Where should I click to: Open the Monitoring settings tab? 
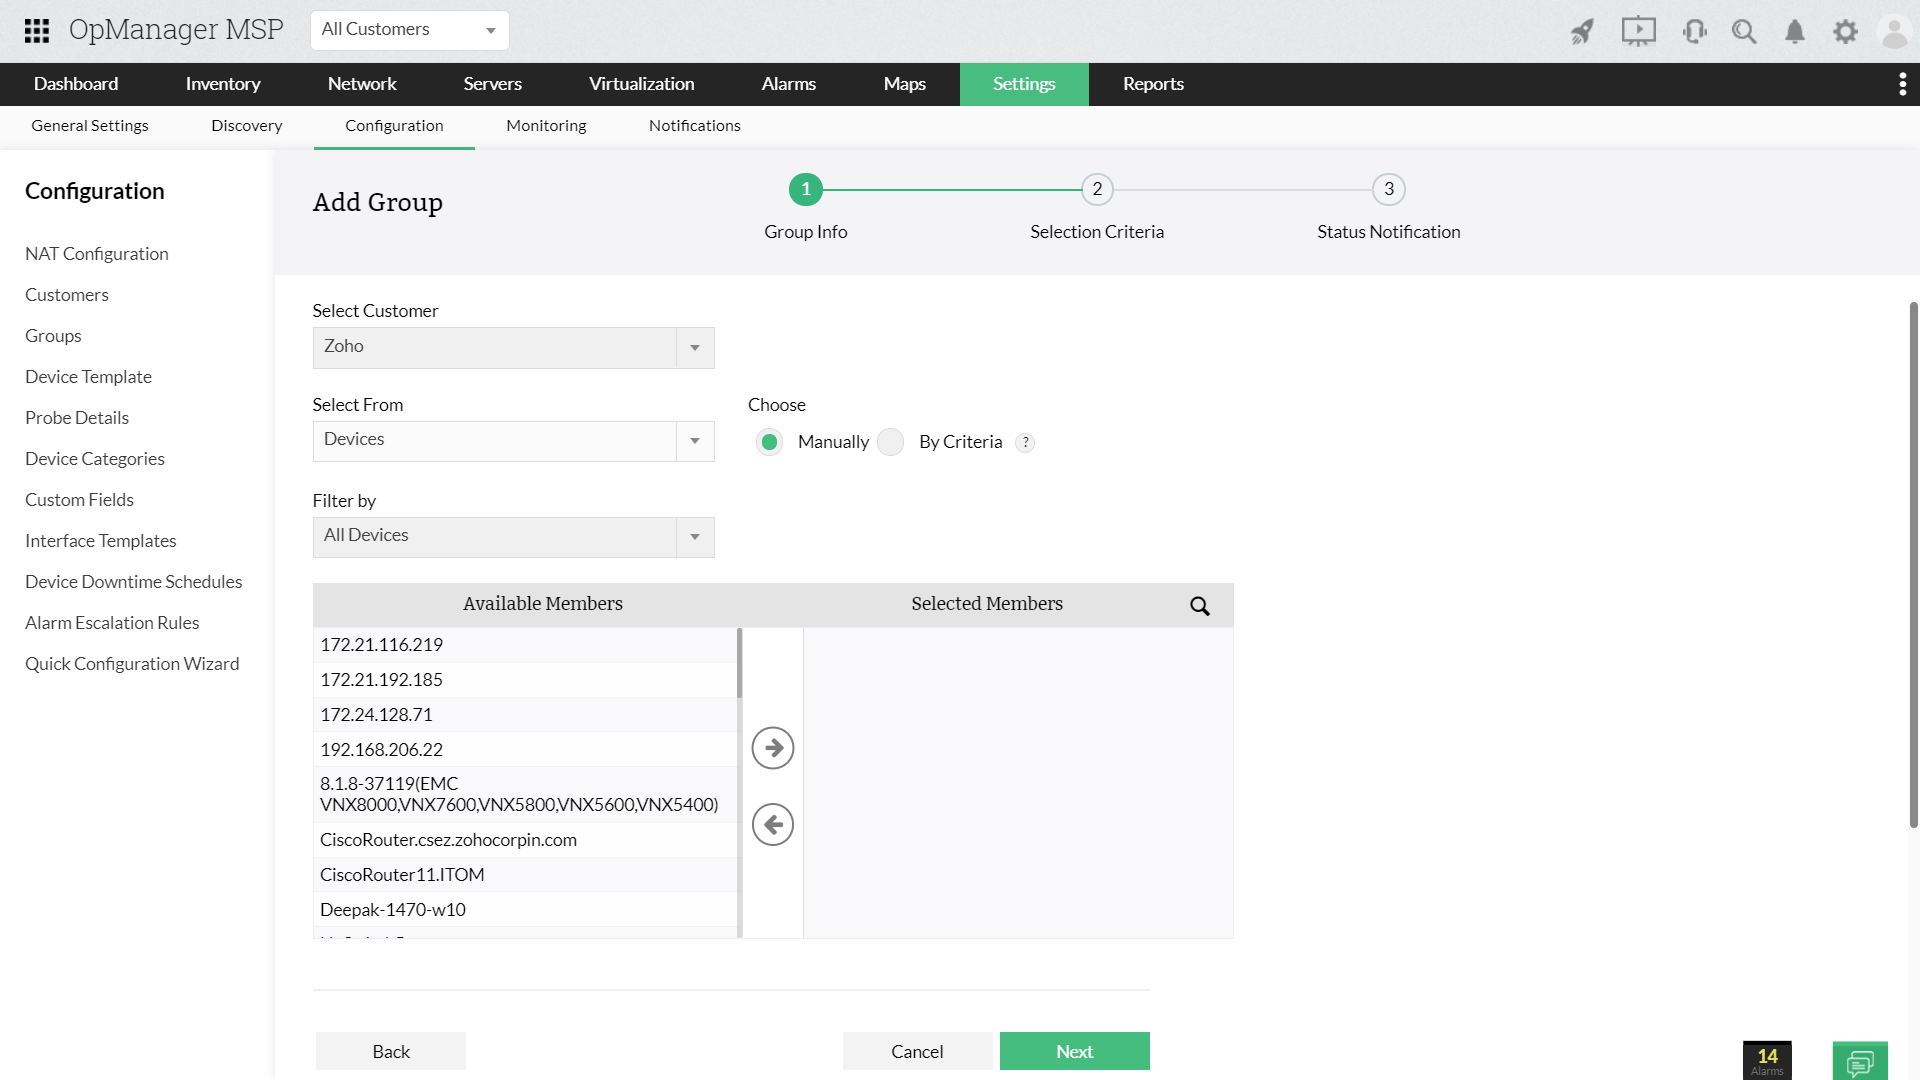click(x=546, y=126)
